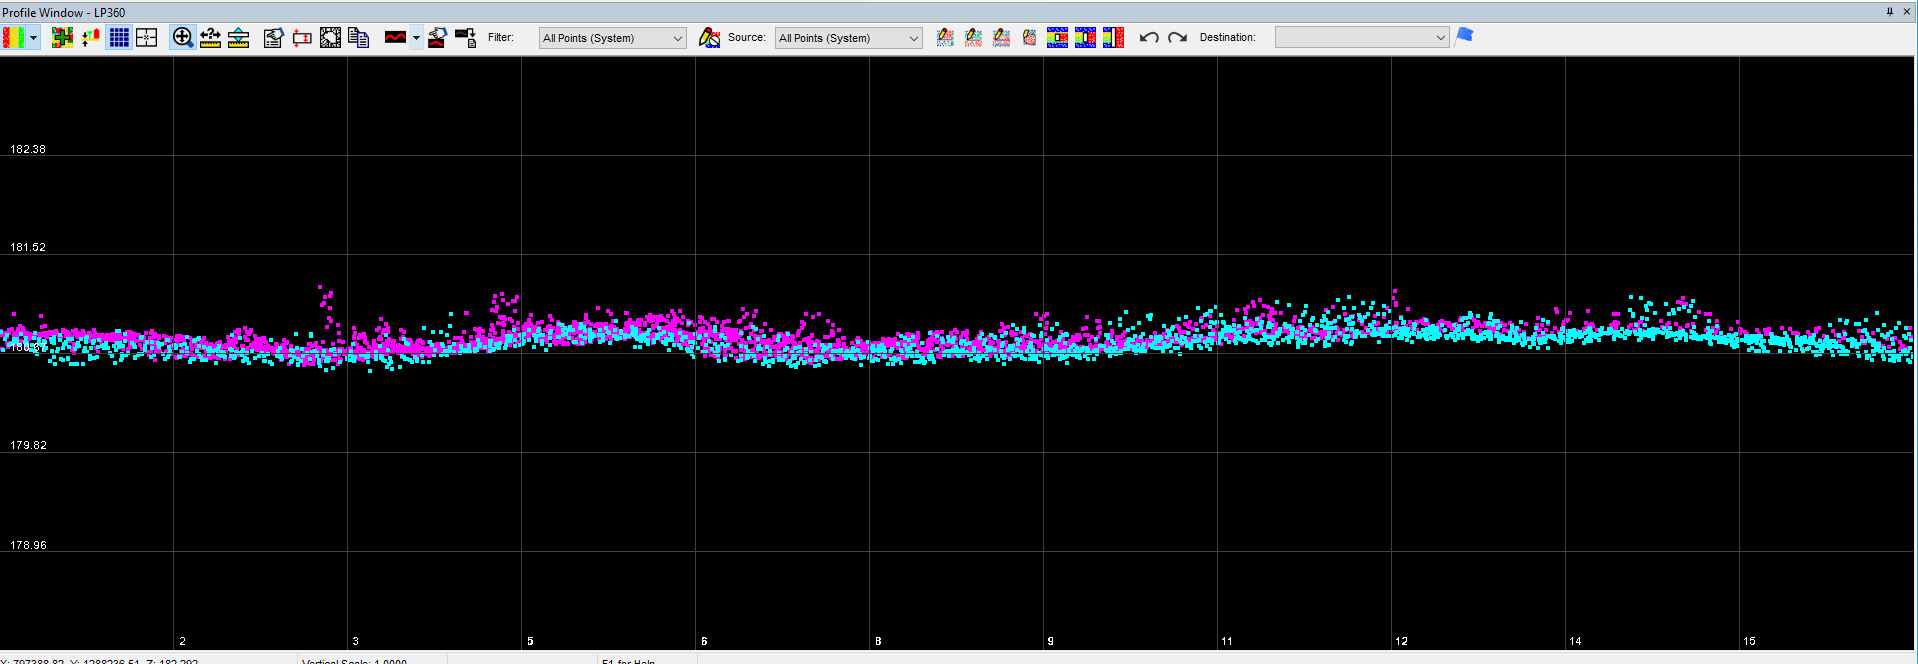Open the properties sheet with pen icon

[273, 38]
